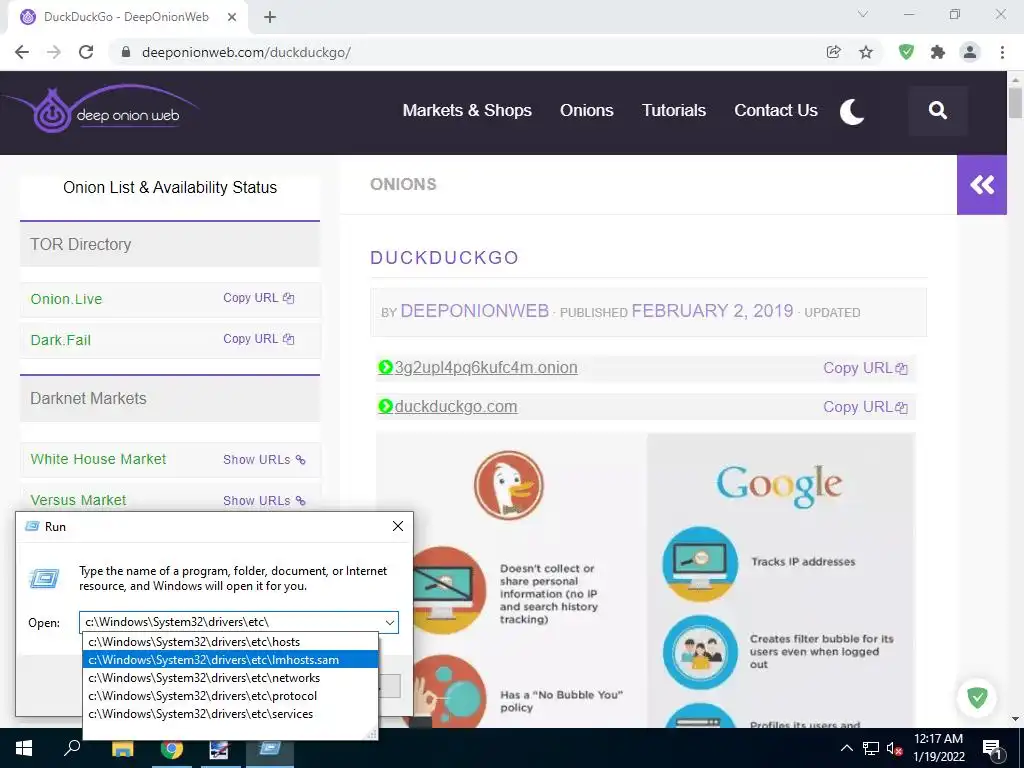Image resolution: width=1024 pixels, height=768 pixels.
Task: Reload the page with refresh icon
Action: [x=86, y=52]
